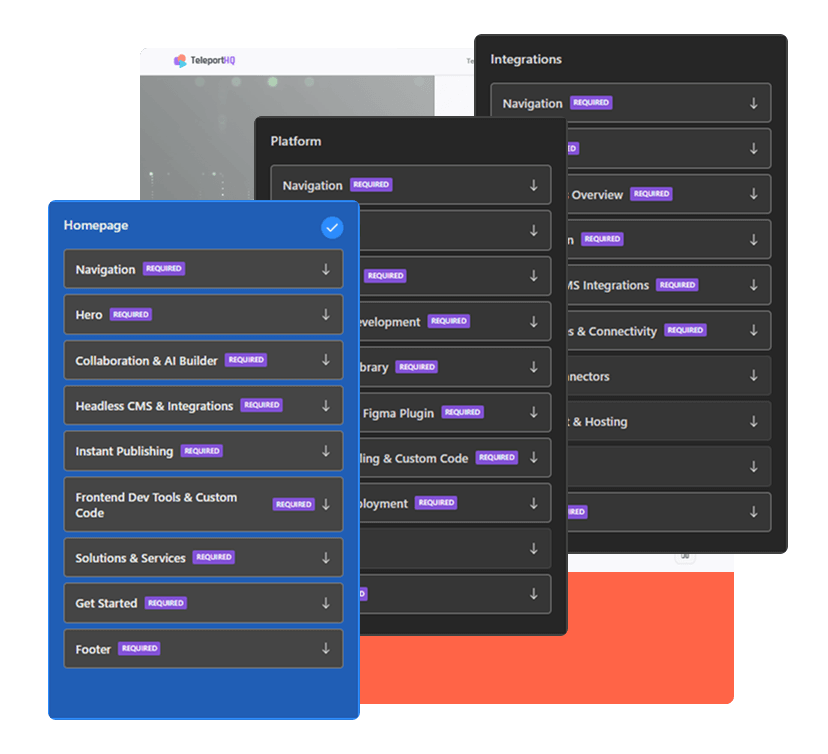Click the blue checkmark icon on Homepage header
The height and width of the screenshot is (754, 828).
pyautogui.click(x=332, y=228)
